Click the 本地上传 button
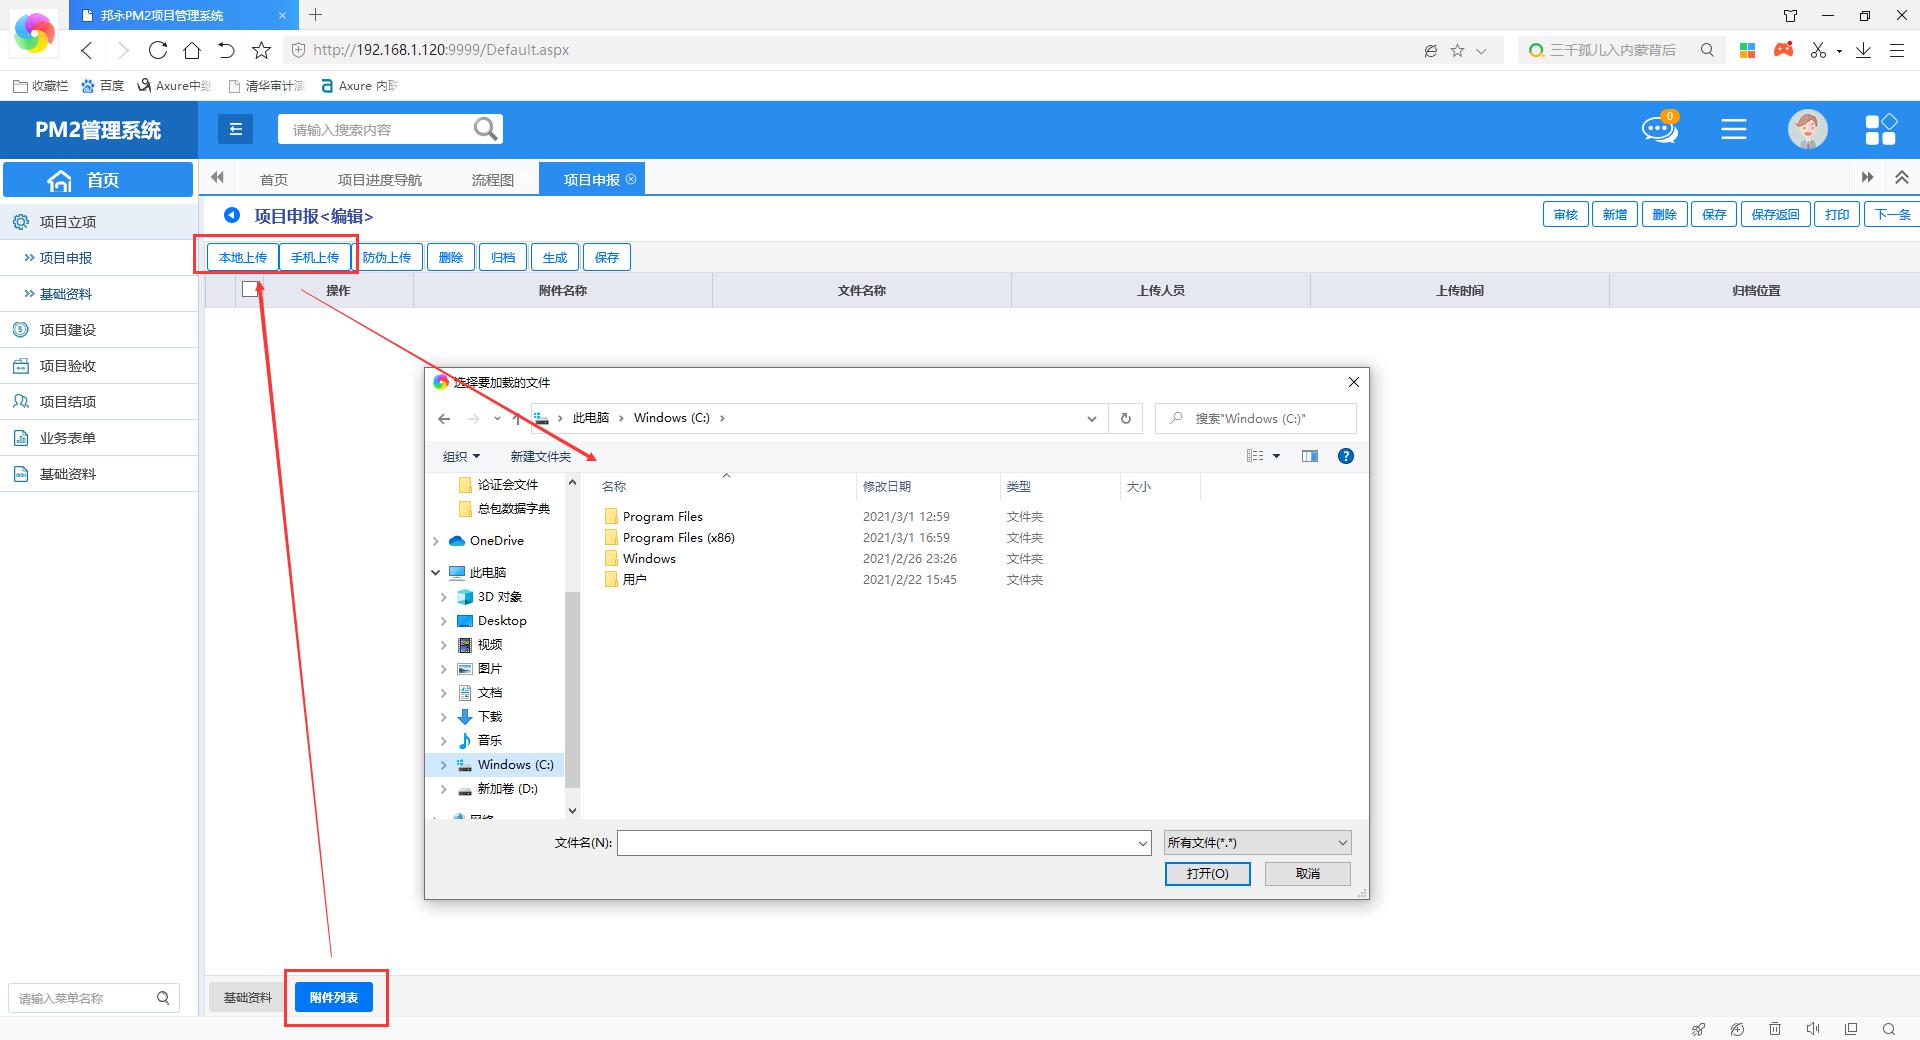1920x1040 pixels. (243, 258)
